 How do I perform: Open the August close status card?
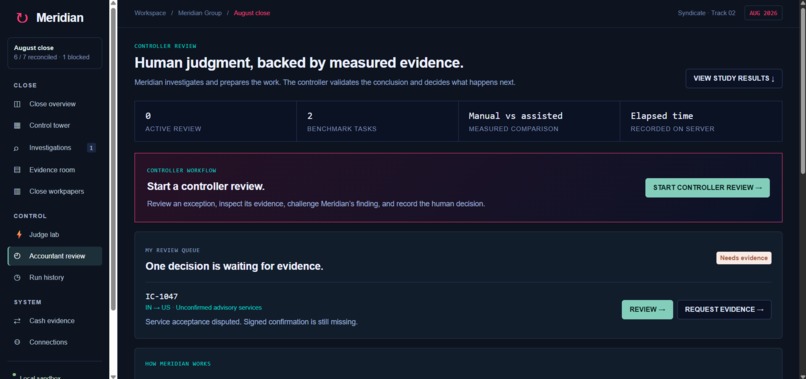(54, 52)
